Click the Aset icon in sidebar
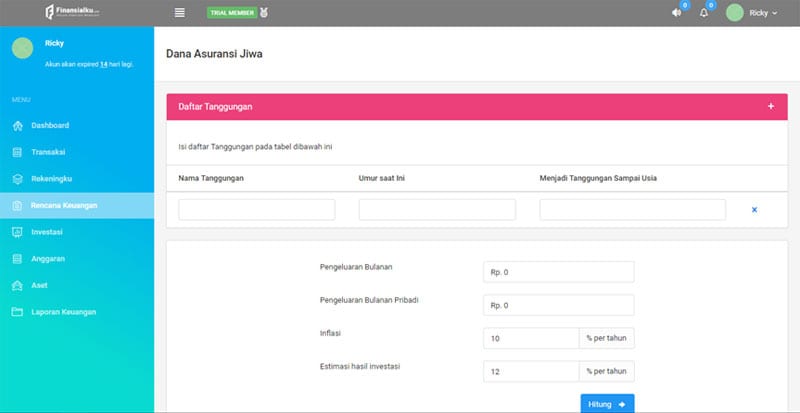The width and height of the screenshot is (800, 413). pos(17,285)
